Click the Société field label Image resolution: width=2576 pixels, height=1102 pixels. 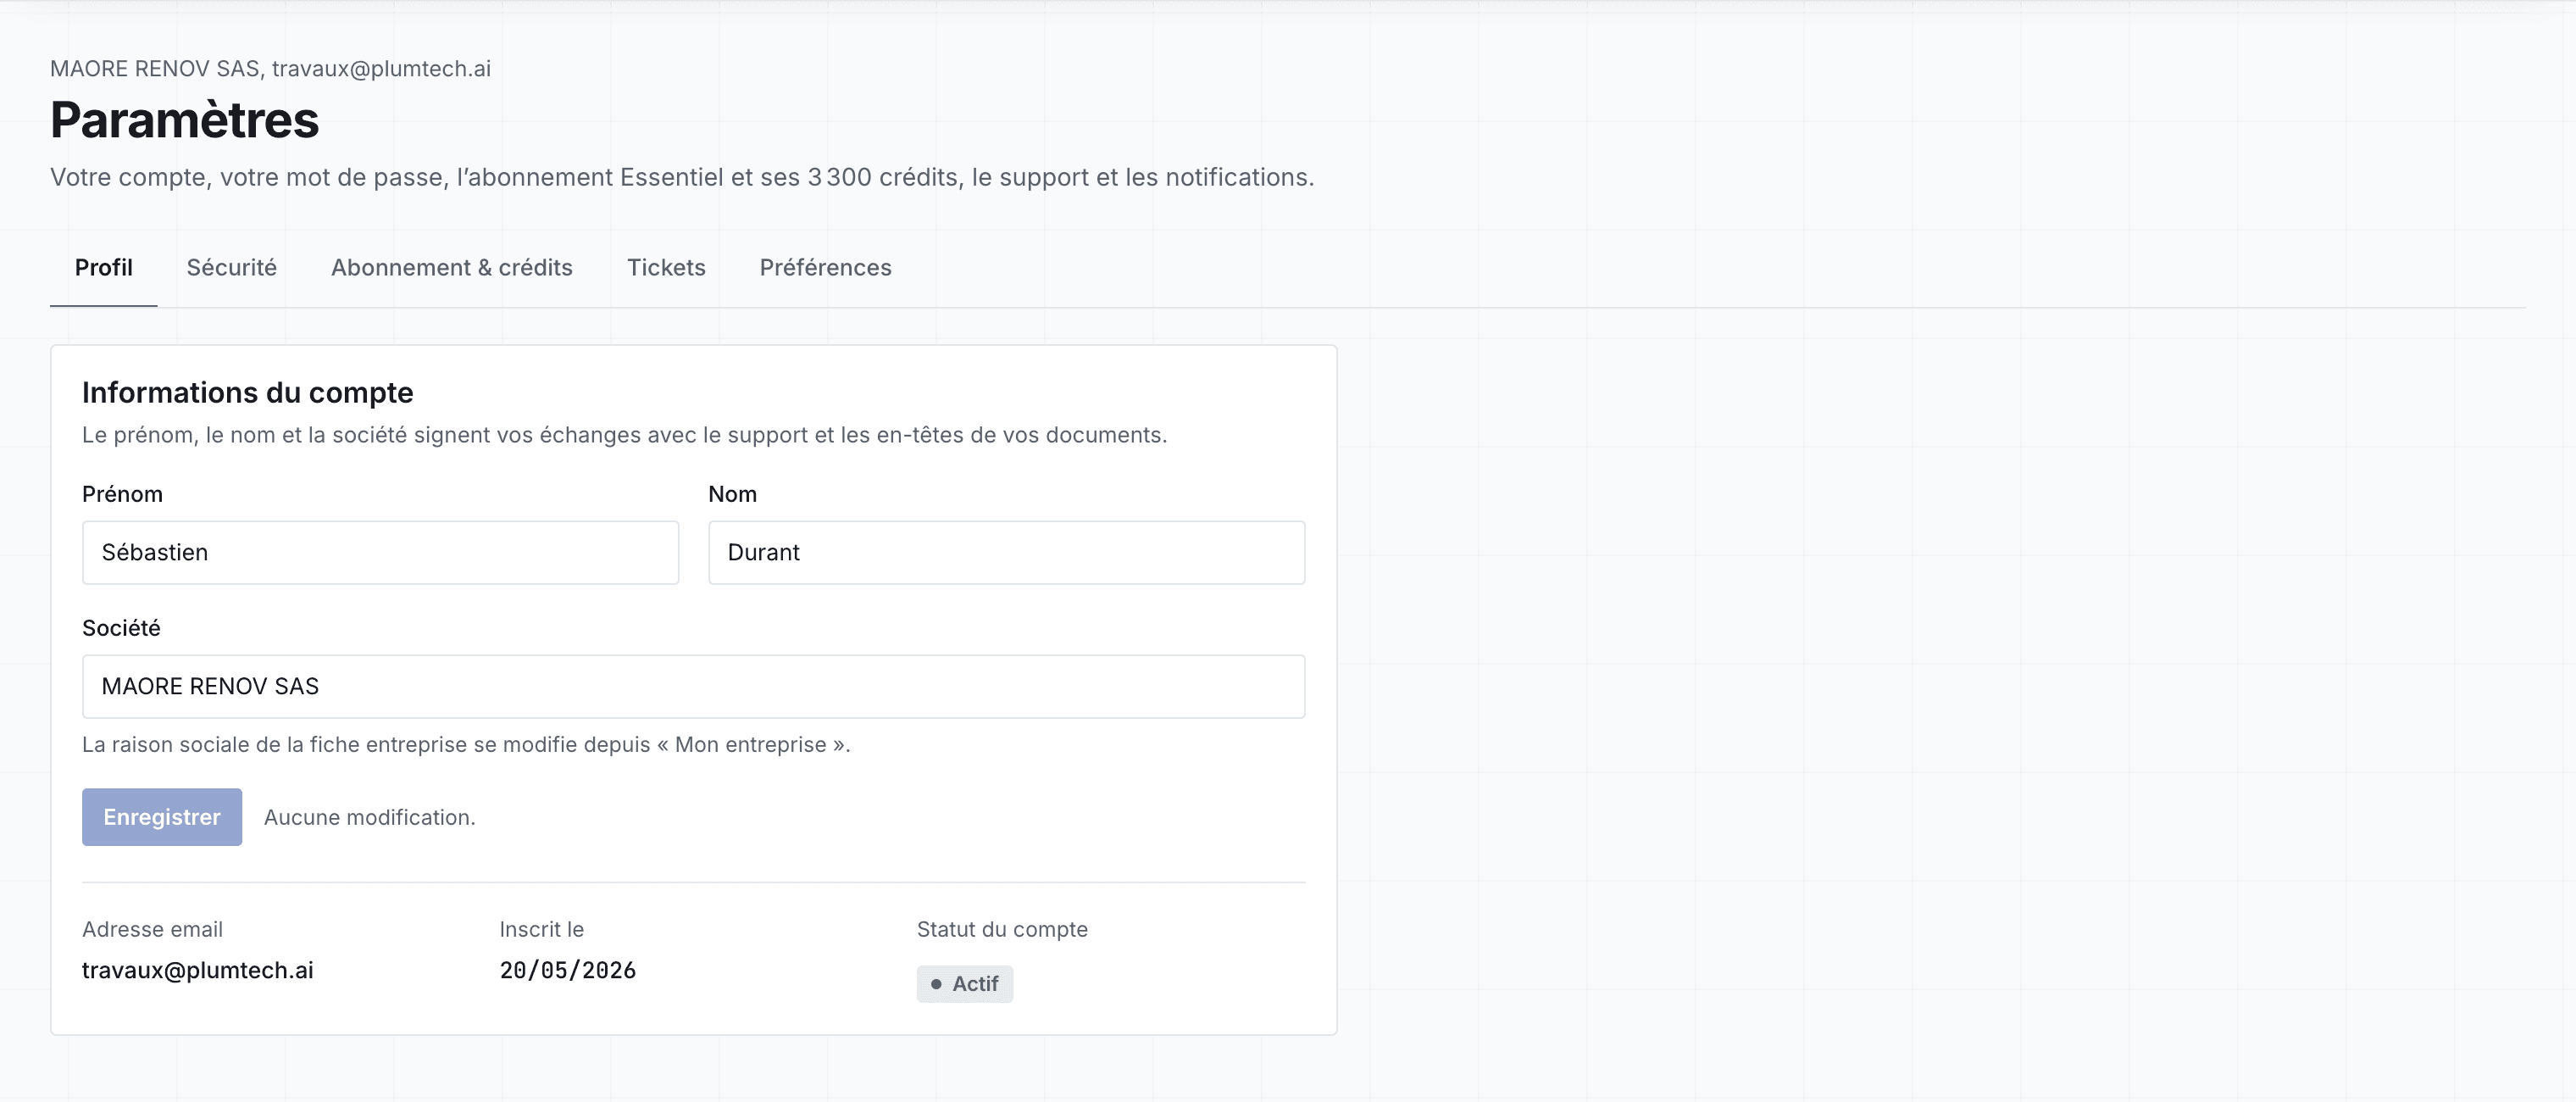tap(121, 629)
